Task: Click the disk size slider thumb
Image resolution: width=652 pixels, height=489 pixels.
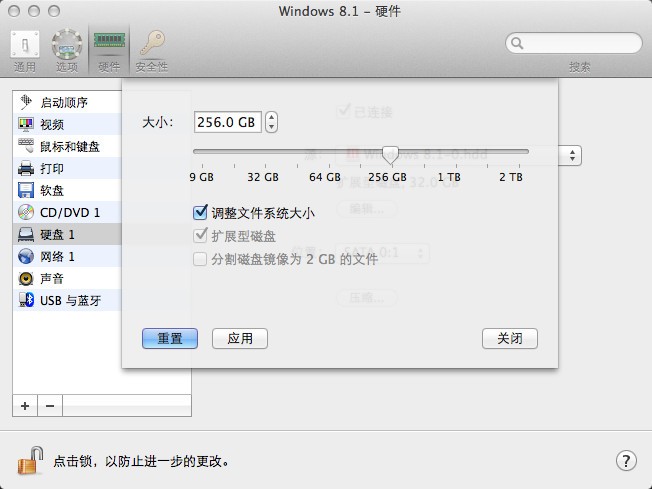Action: (x=390, y=155)
